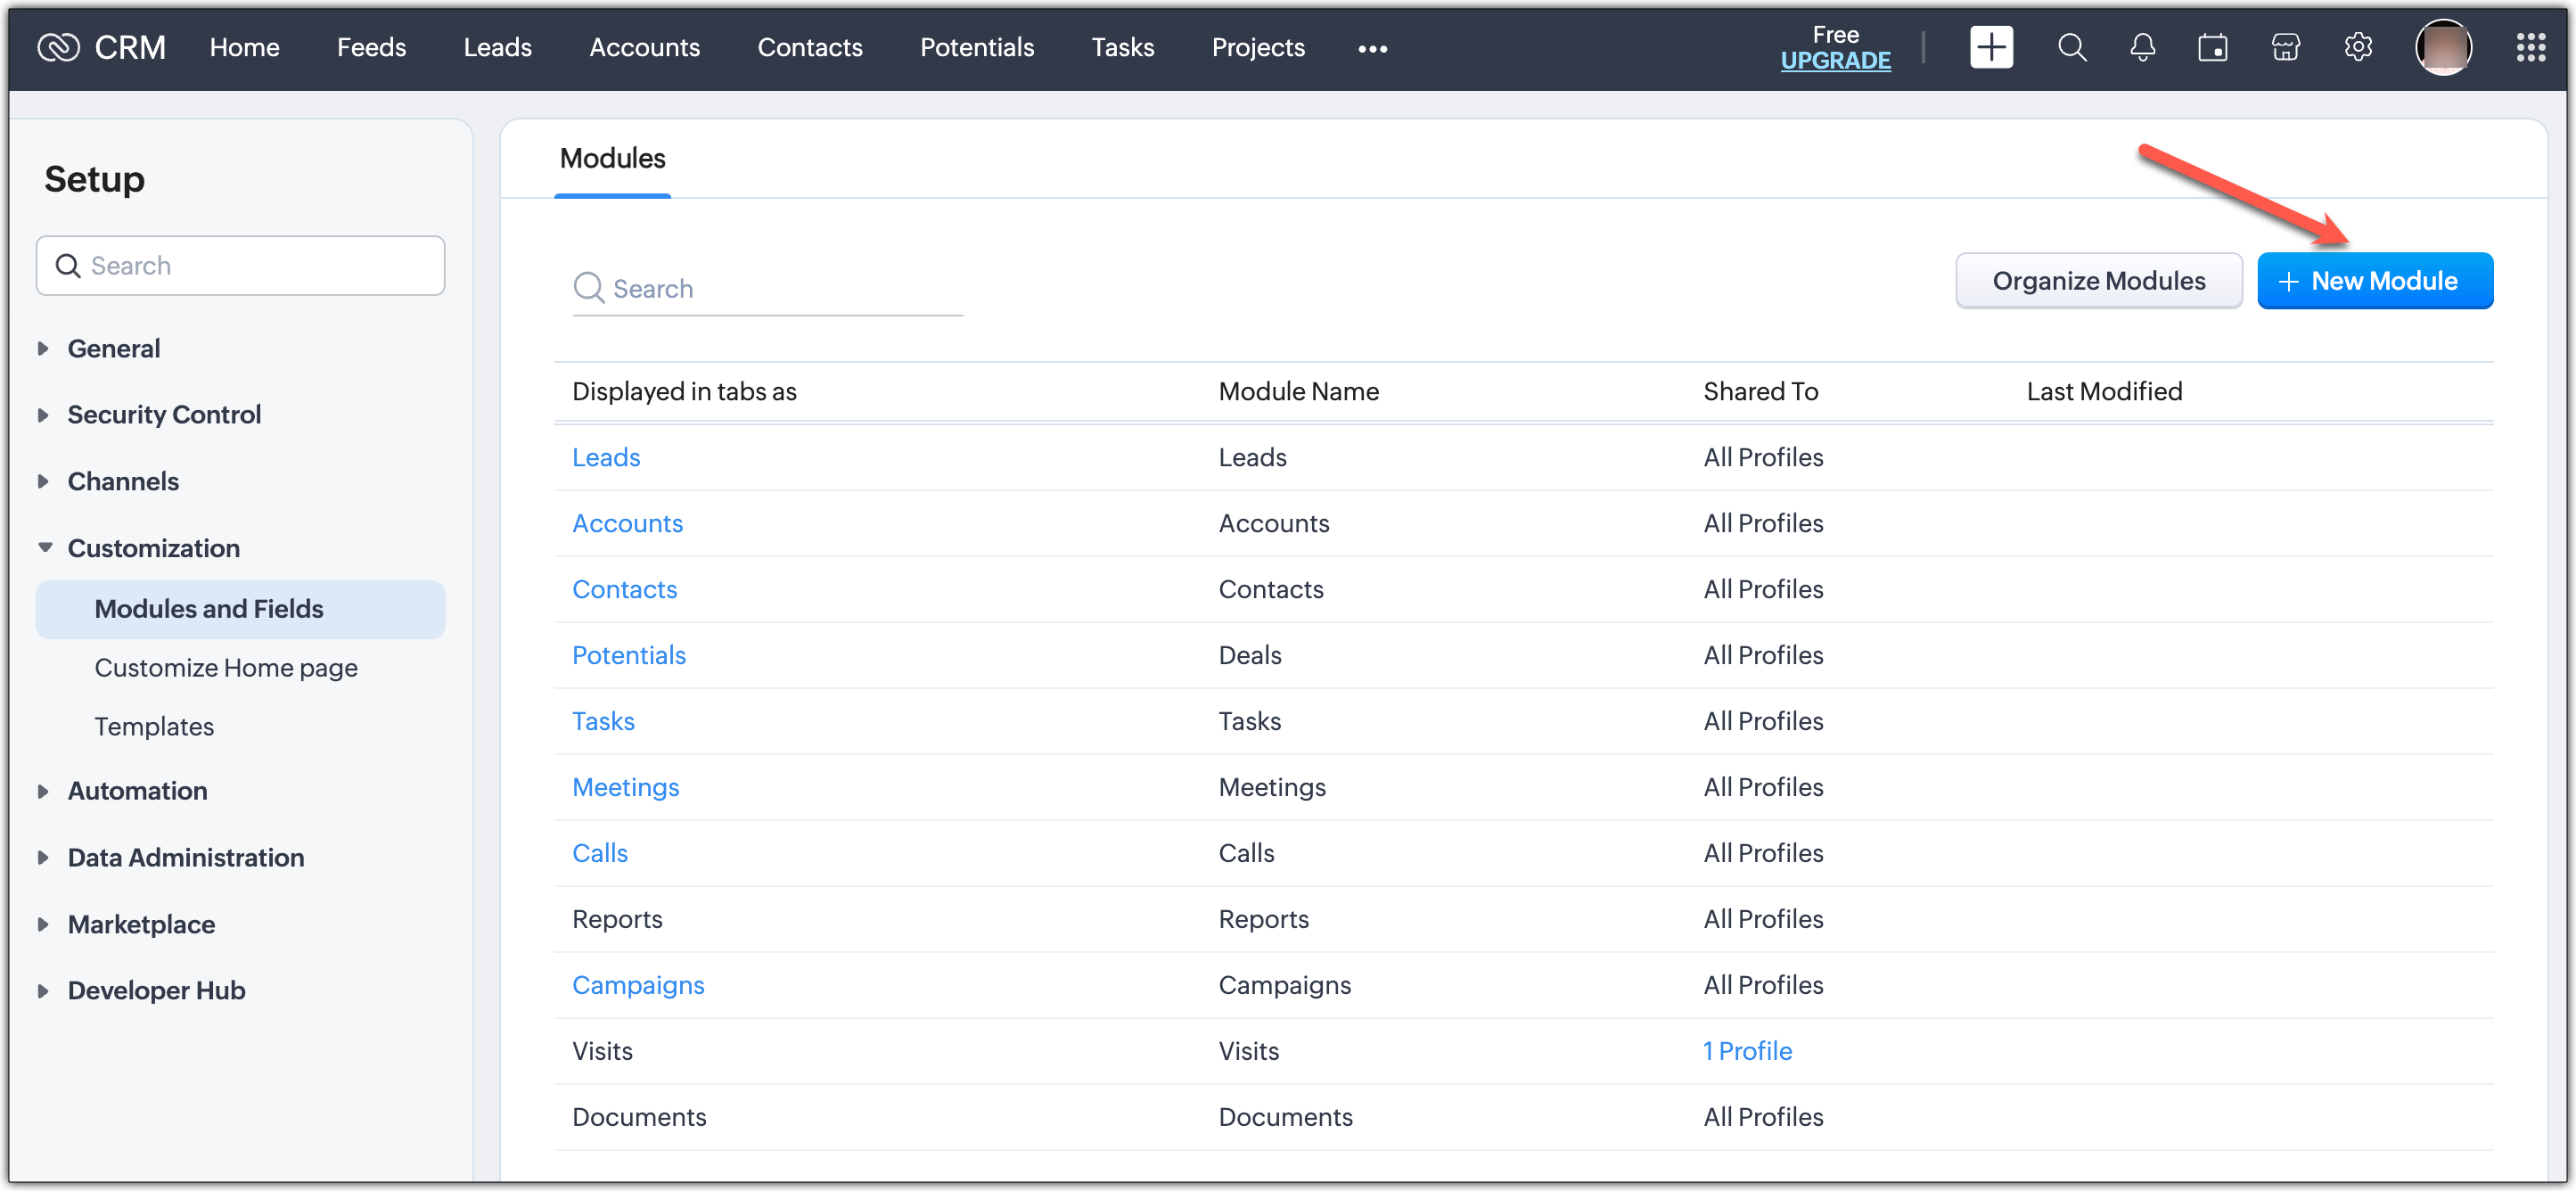Open the marketplace store icon
This screenshot has width=2576, height=1191.
pyautogui.click(x=2285, y=47)
